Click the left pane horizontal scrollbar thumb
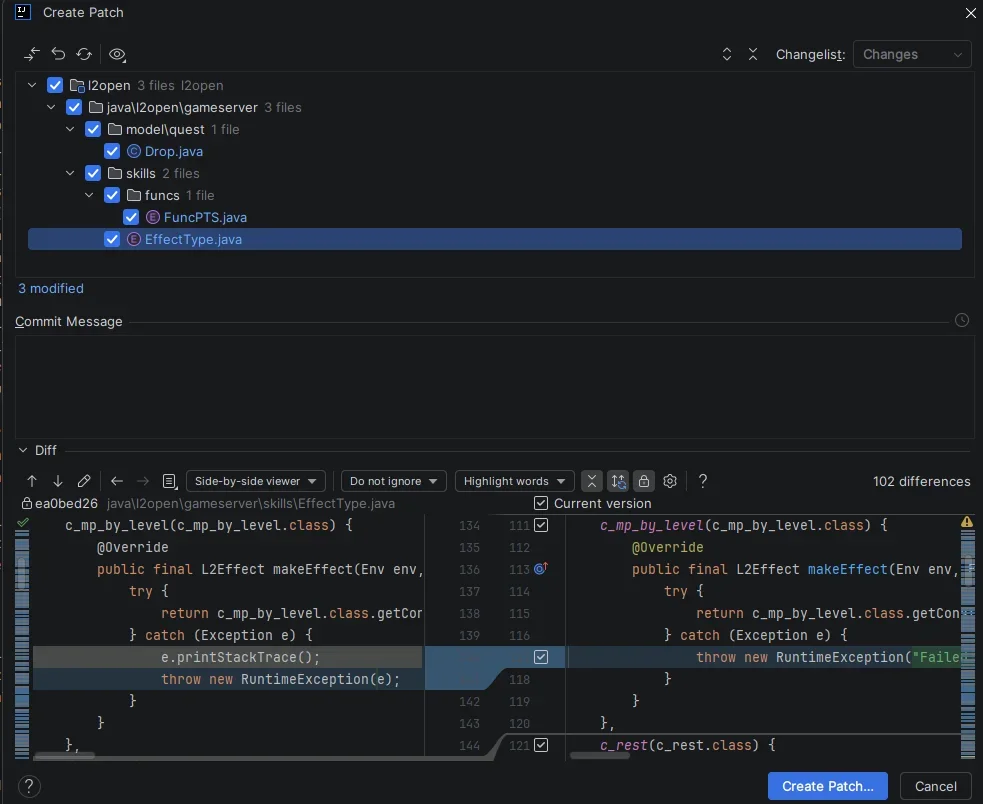Viewport: 983px width, 804px height. pos(65,756)
